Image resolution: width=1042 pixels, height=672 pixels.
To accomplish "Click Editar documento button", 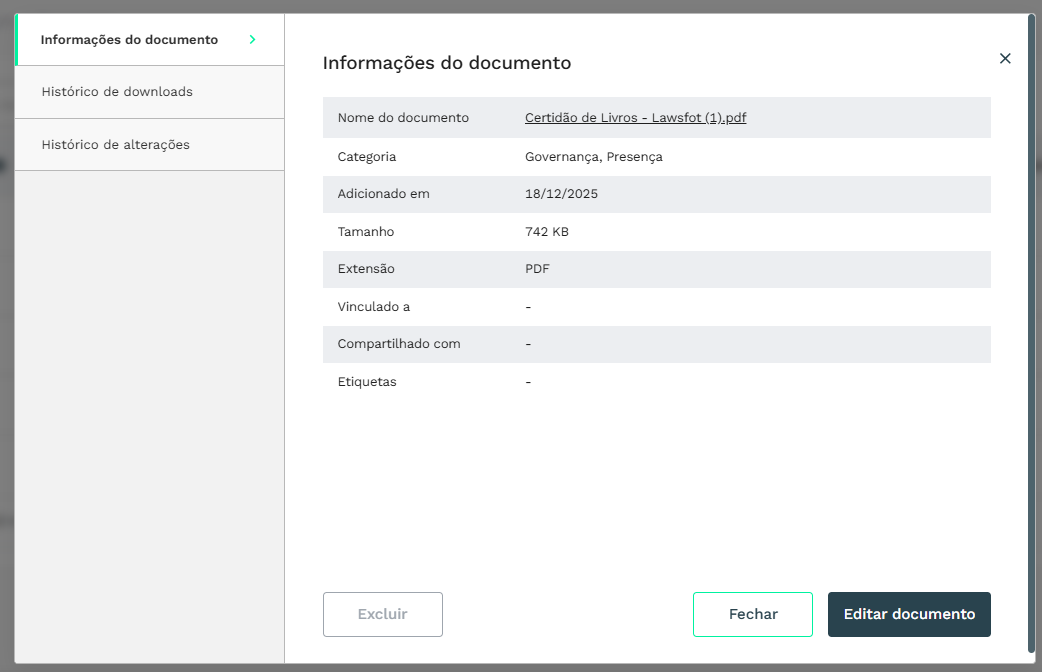I will tap(908, 614).
